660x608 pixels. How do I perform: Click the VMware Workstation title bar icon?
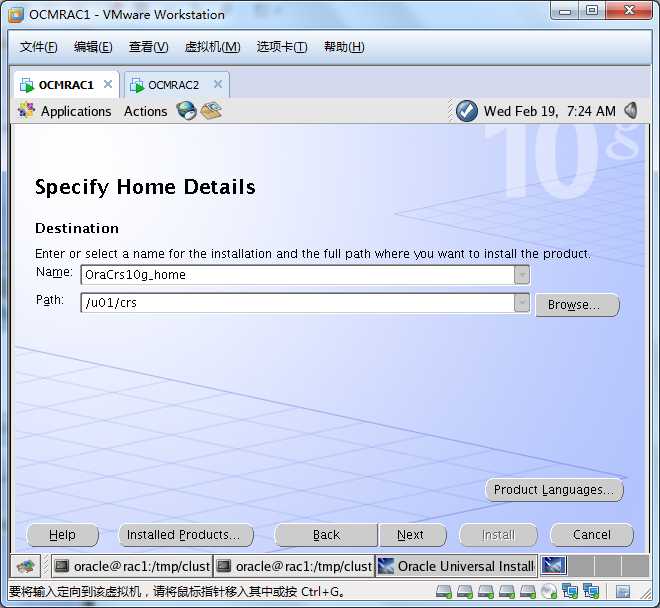[x=16, y=15]
